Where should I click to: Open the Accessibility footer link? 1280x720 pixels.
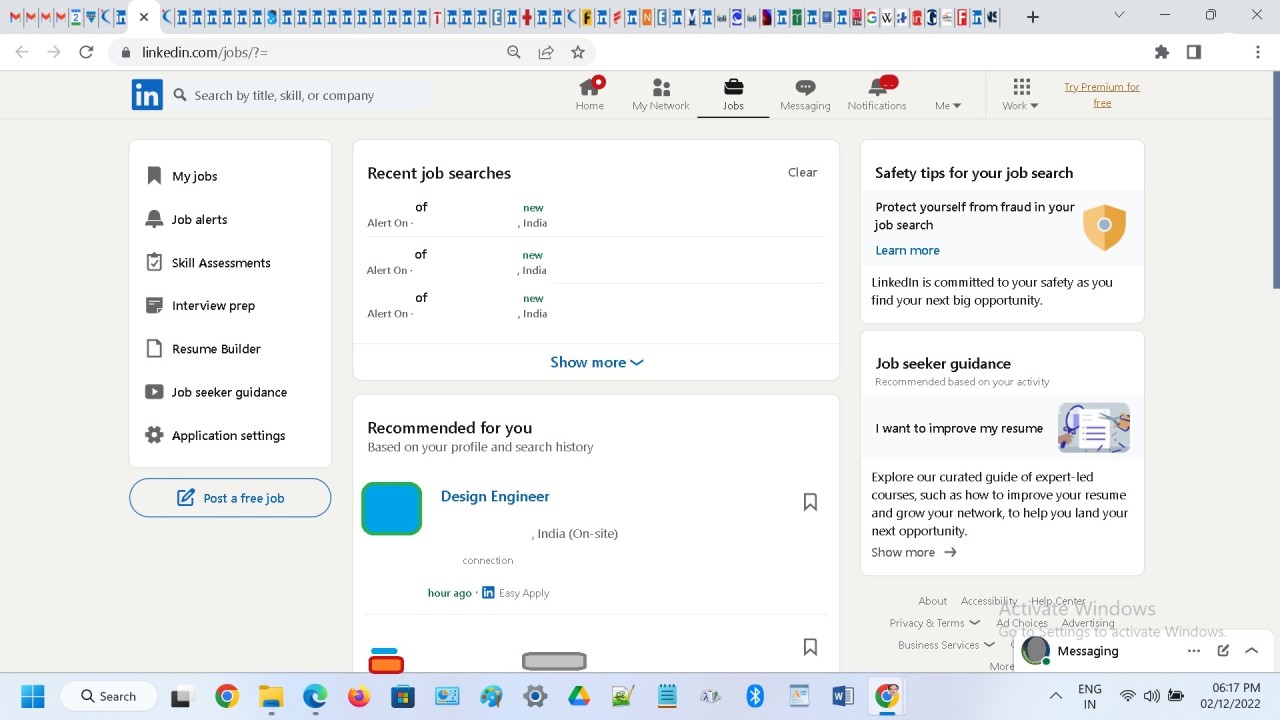[989, 601]
